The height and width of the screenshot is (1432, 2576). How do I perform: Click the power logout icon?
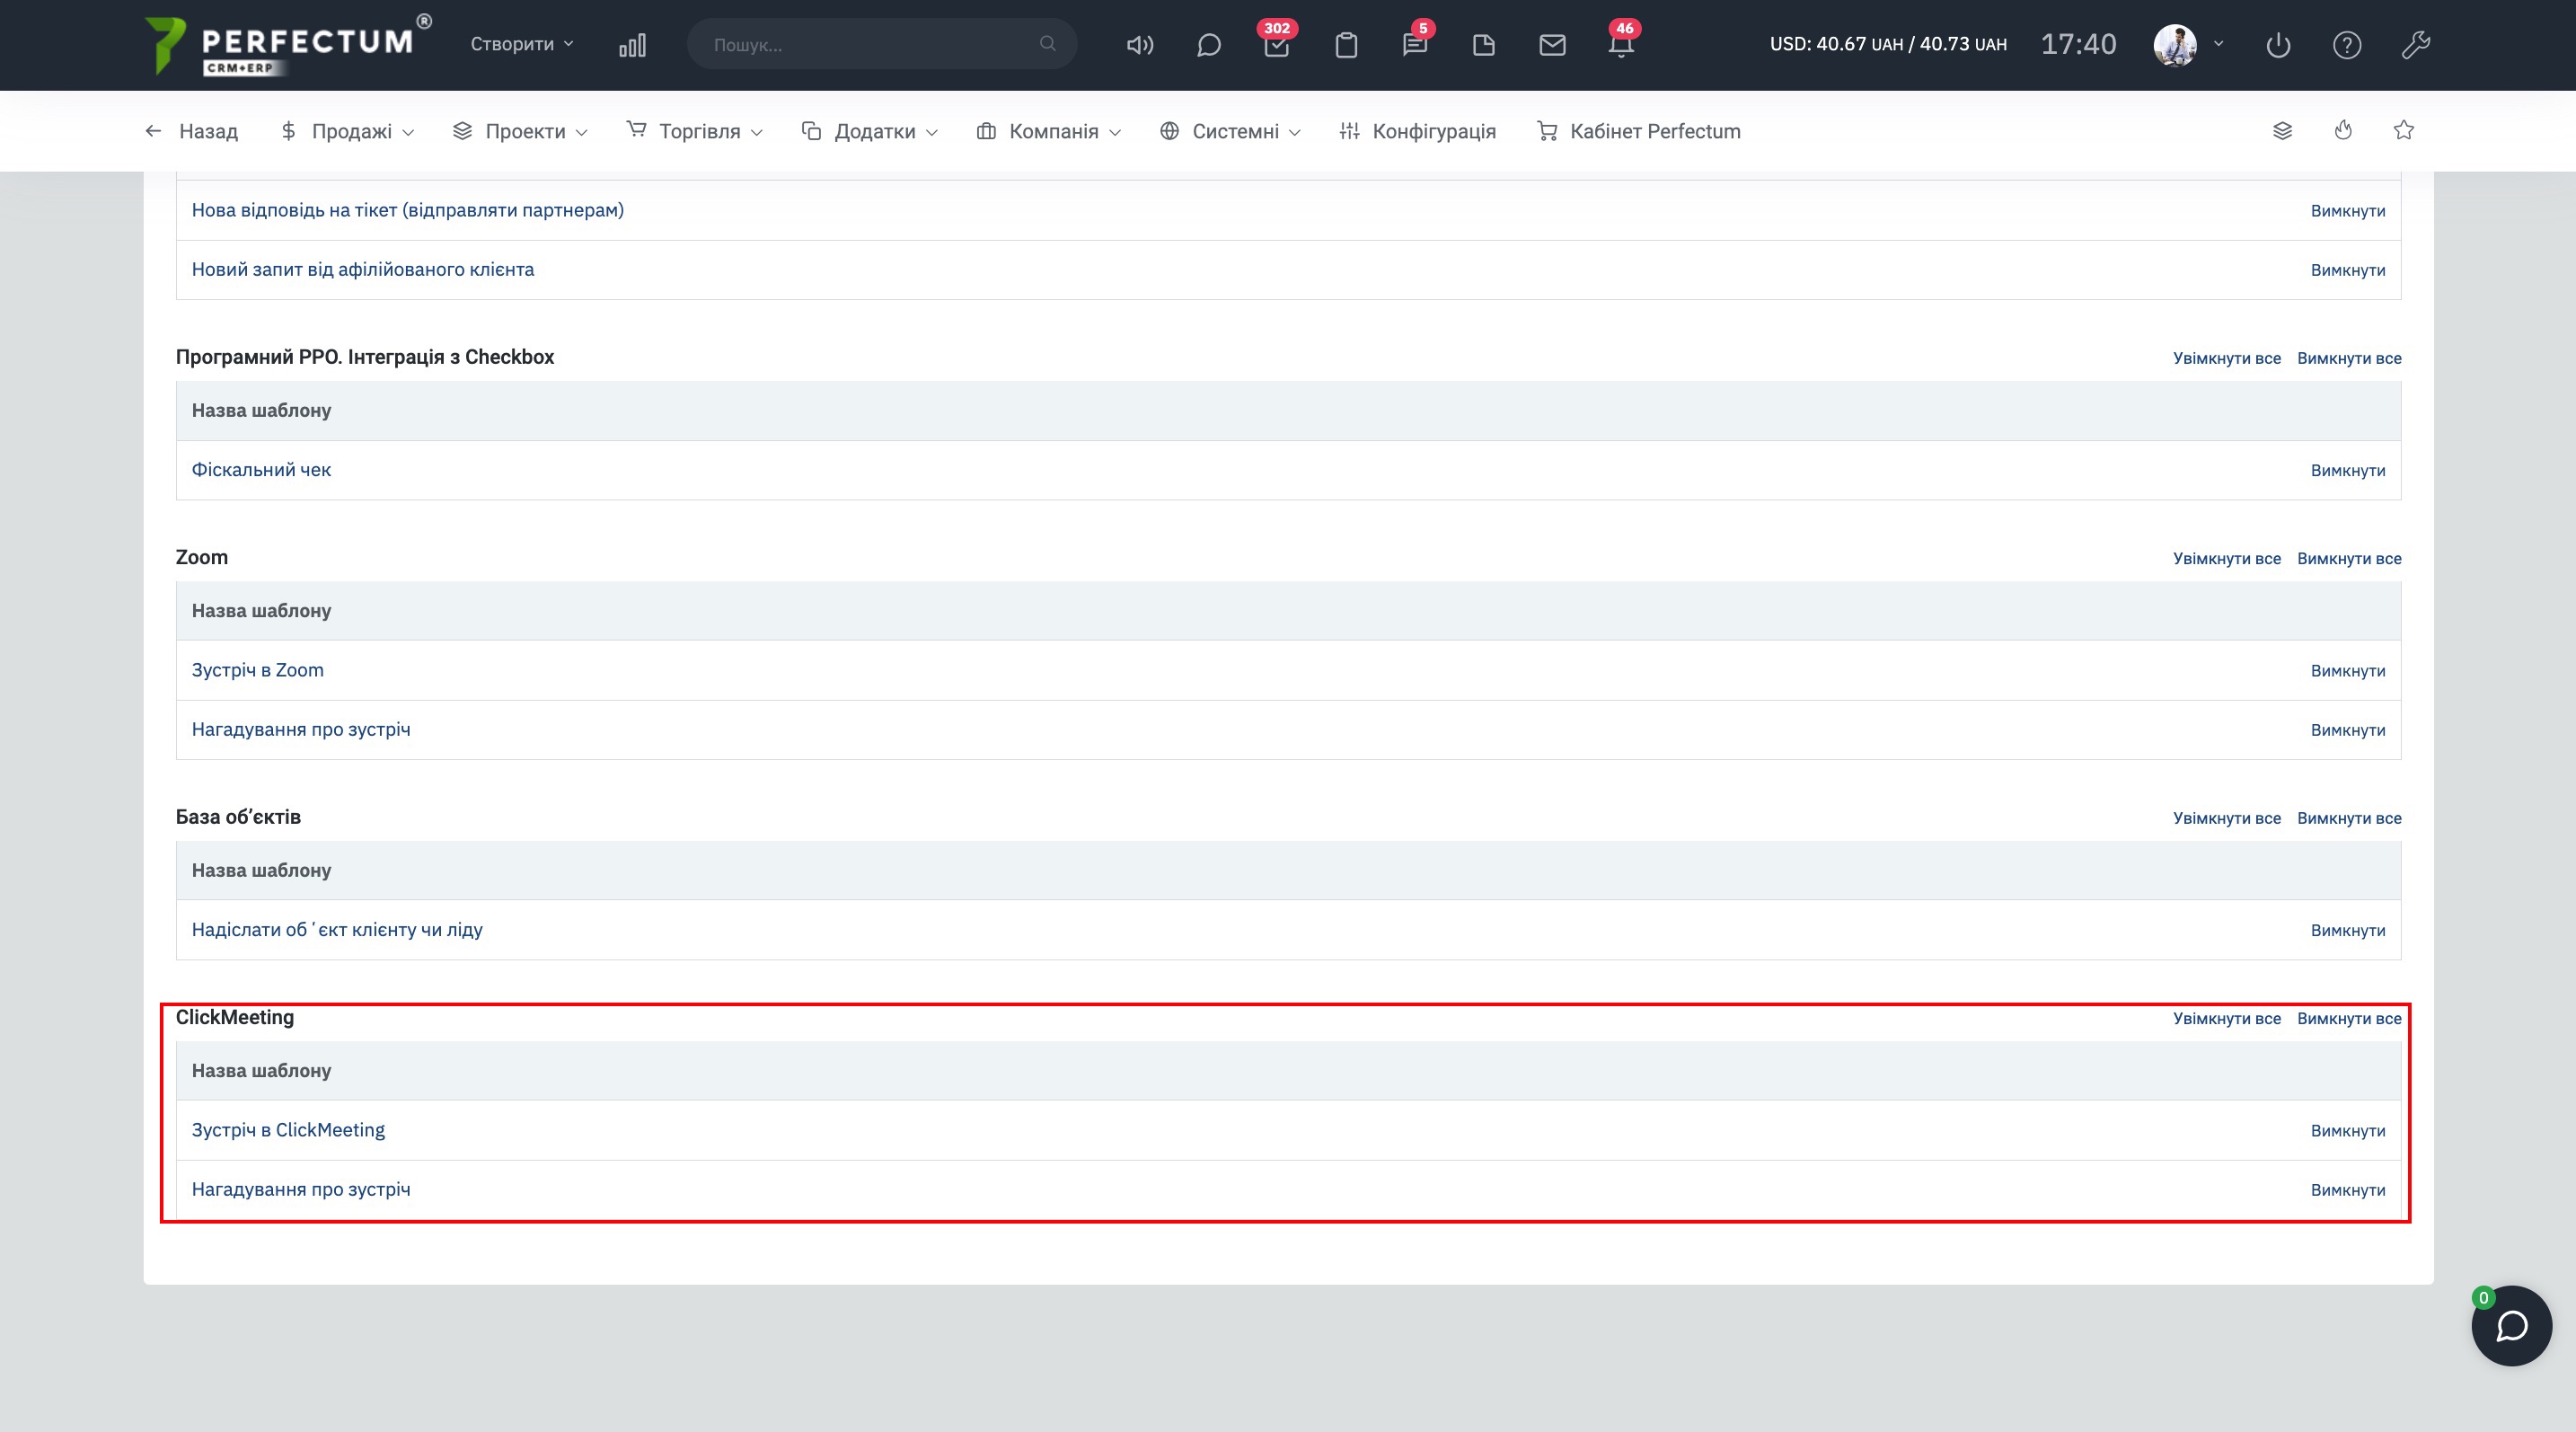click(x=2278, y=45)
